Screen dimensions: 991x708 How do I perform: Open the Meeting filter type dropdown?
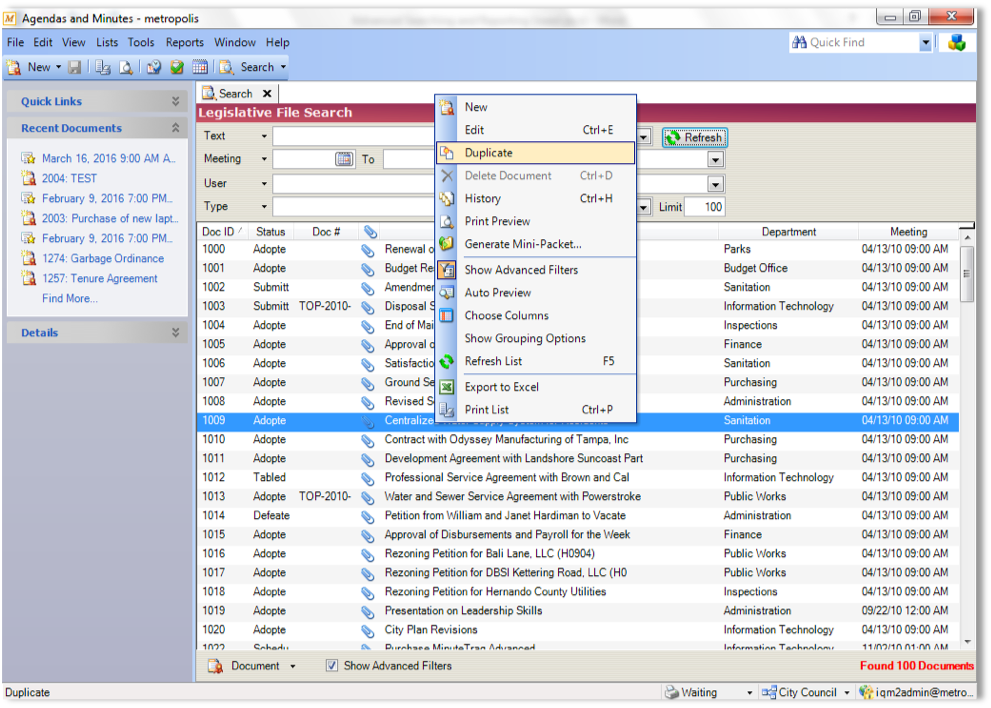tap(264, 159)
